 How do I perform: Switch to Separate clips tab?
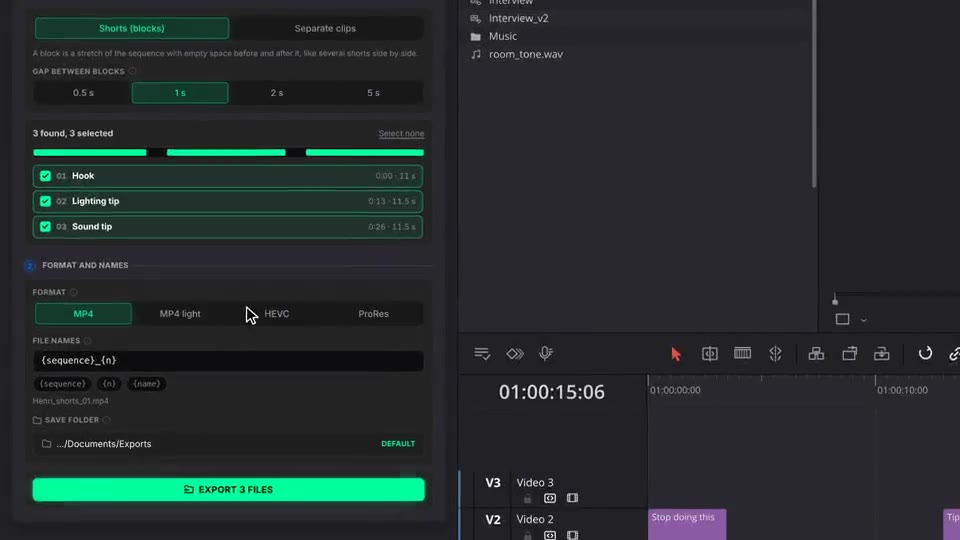[x=325, y=28]
